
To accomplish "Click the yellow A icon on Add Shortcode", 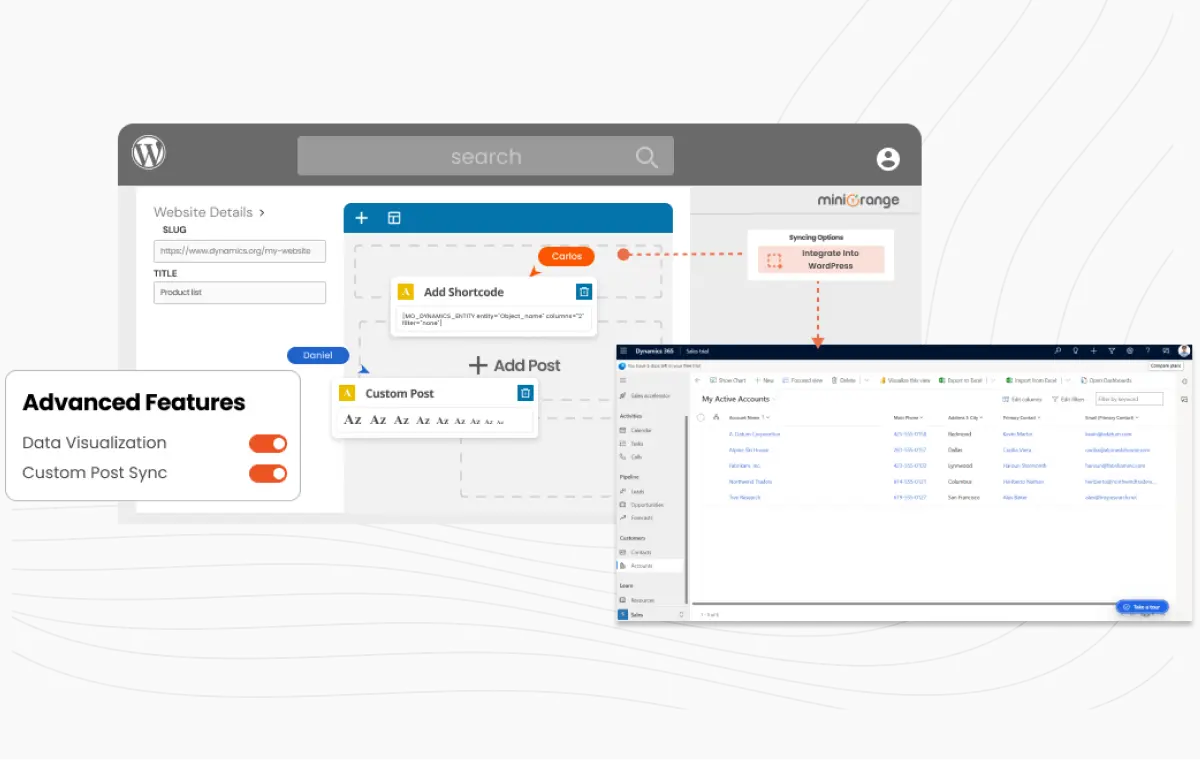I will coord(406,292).
